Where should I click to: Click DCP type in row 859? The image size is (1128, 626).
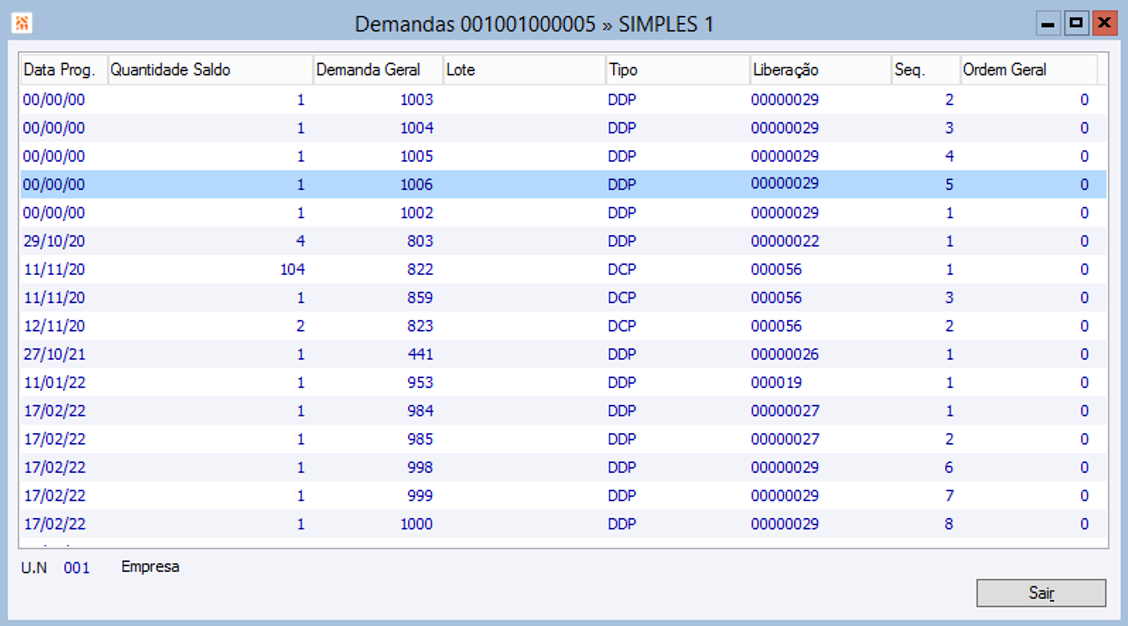click(622, 298)
